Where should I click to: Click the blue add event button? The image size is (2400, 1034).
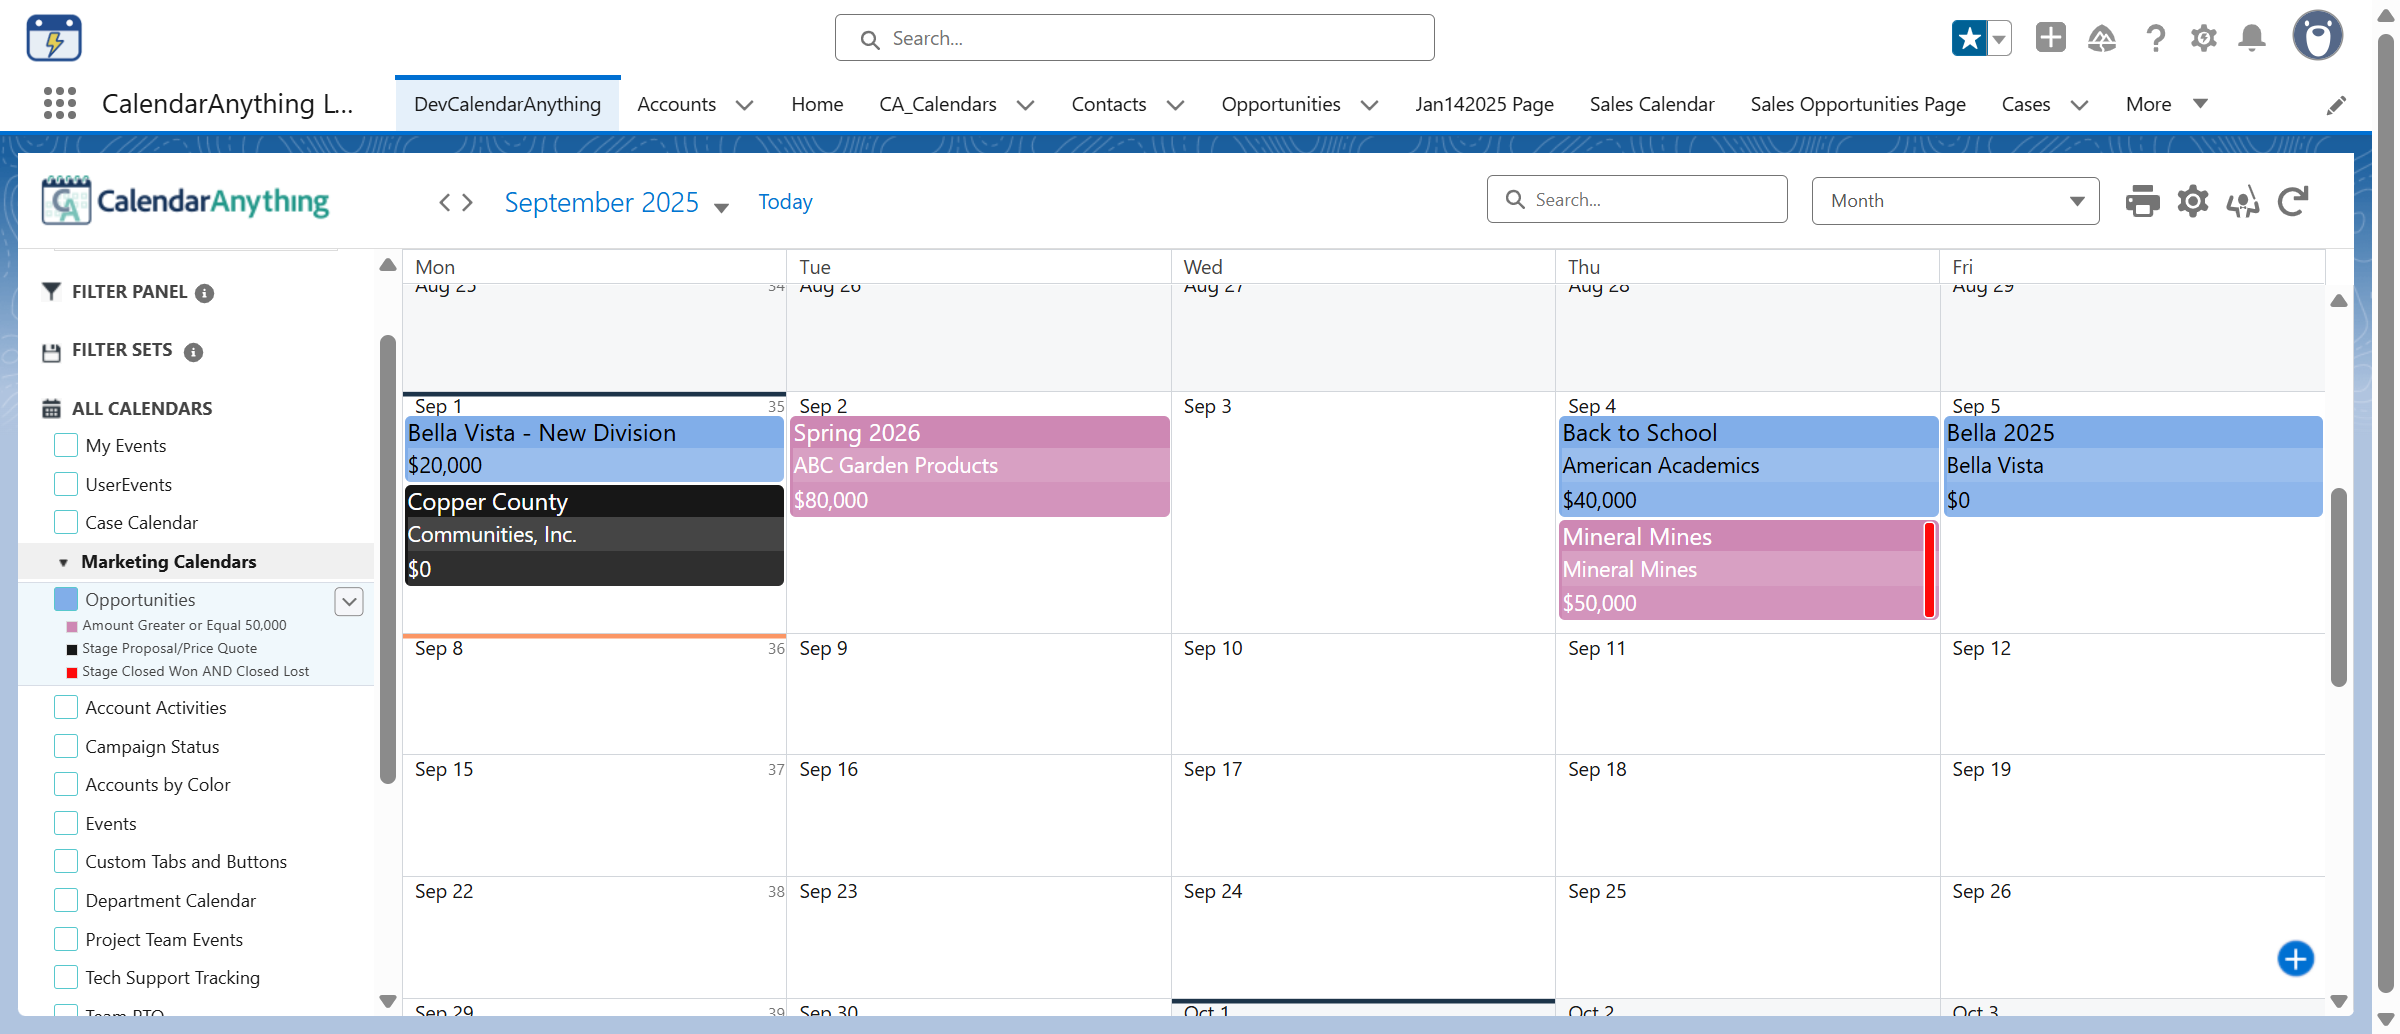click(x=2295, y=959)
